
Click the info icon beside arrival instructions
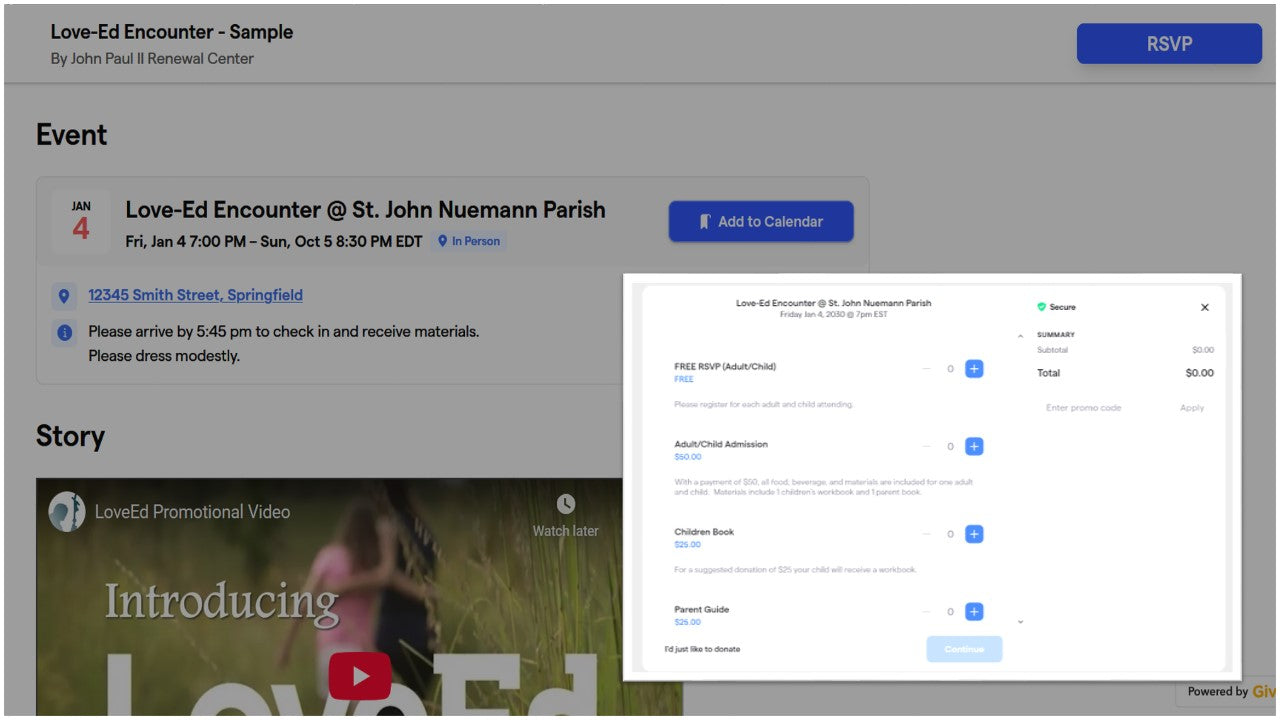[x=64, y=332]
